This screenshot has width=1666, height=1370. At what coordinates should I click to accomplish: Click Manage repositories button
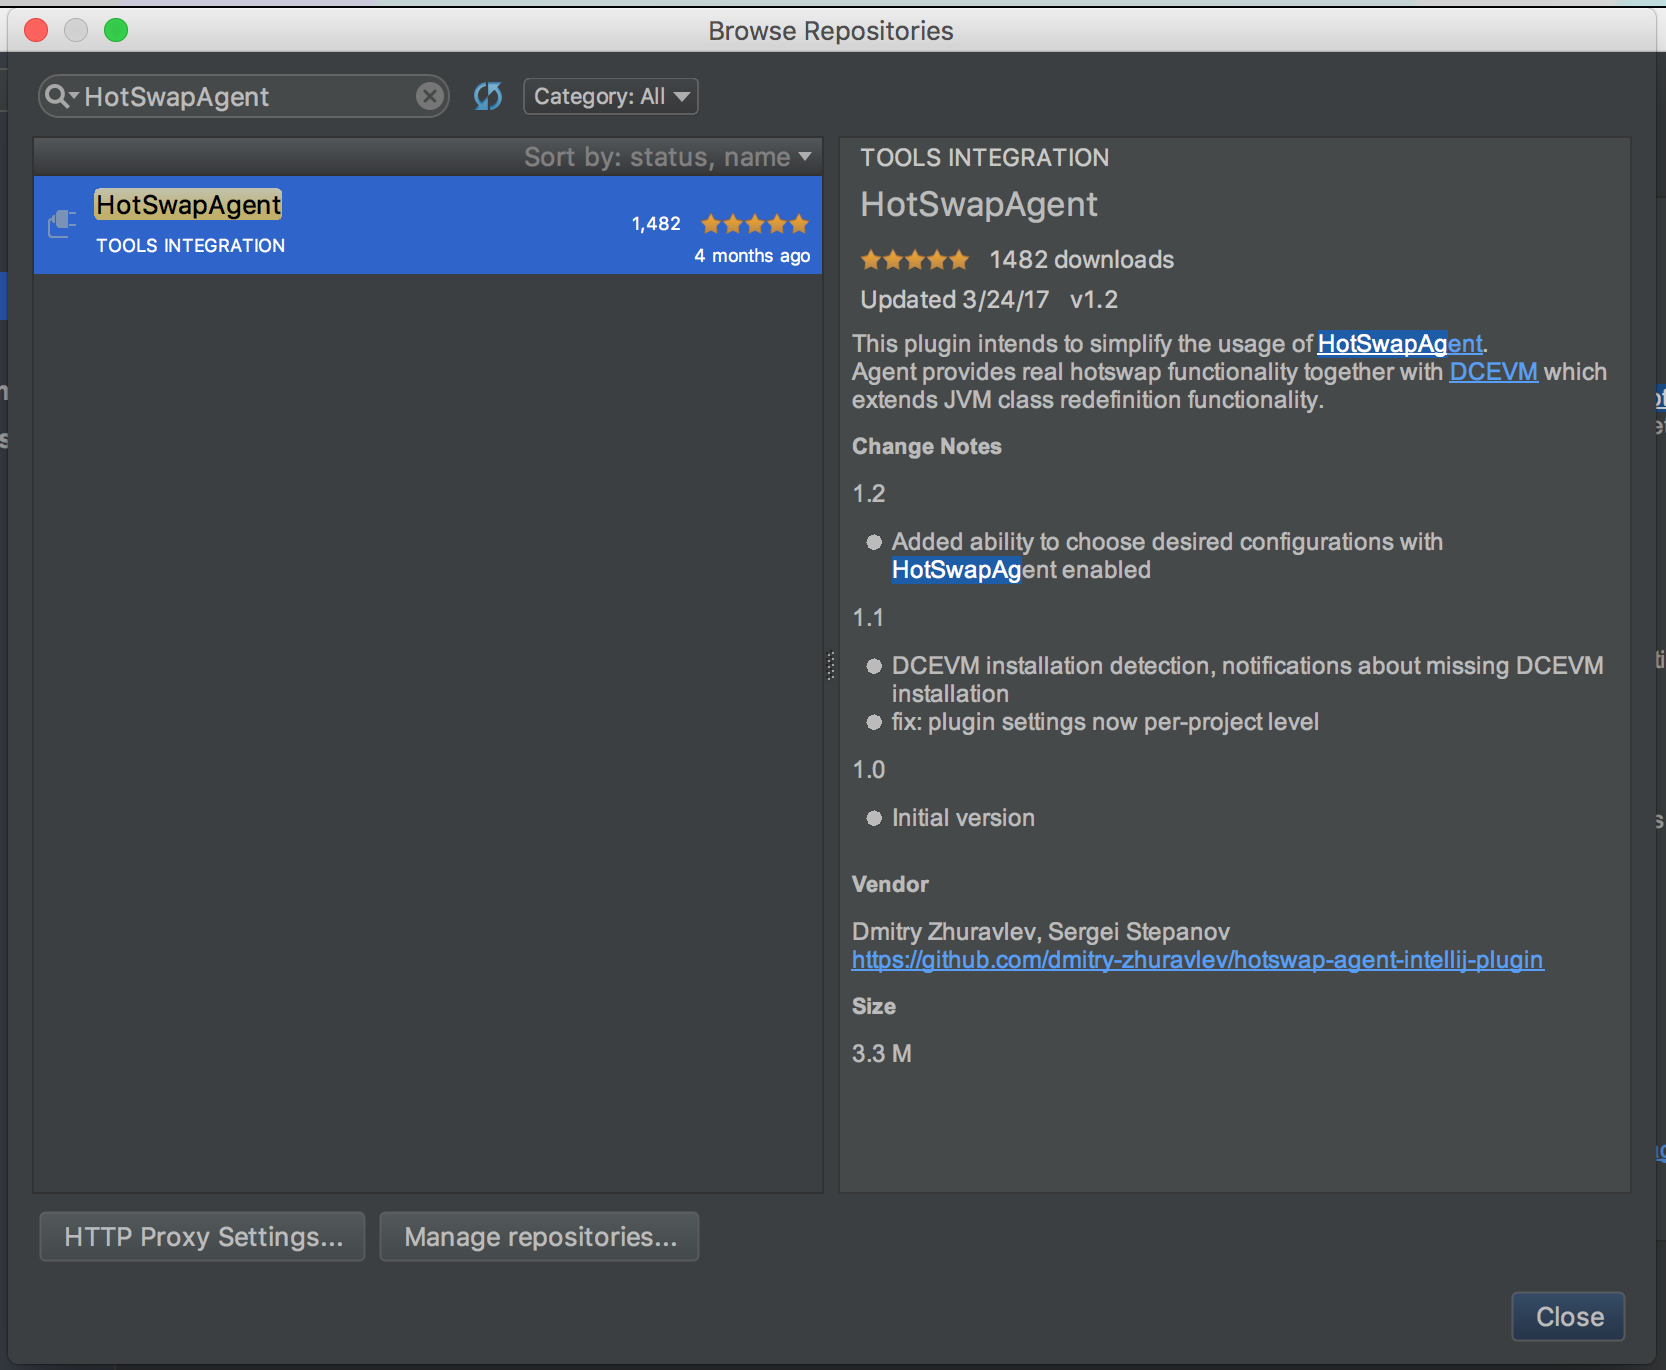[x=540, y=1237]
